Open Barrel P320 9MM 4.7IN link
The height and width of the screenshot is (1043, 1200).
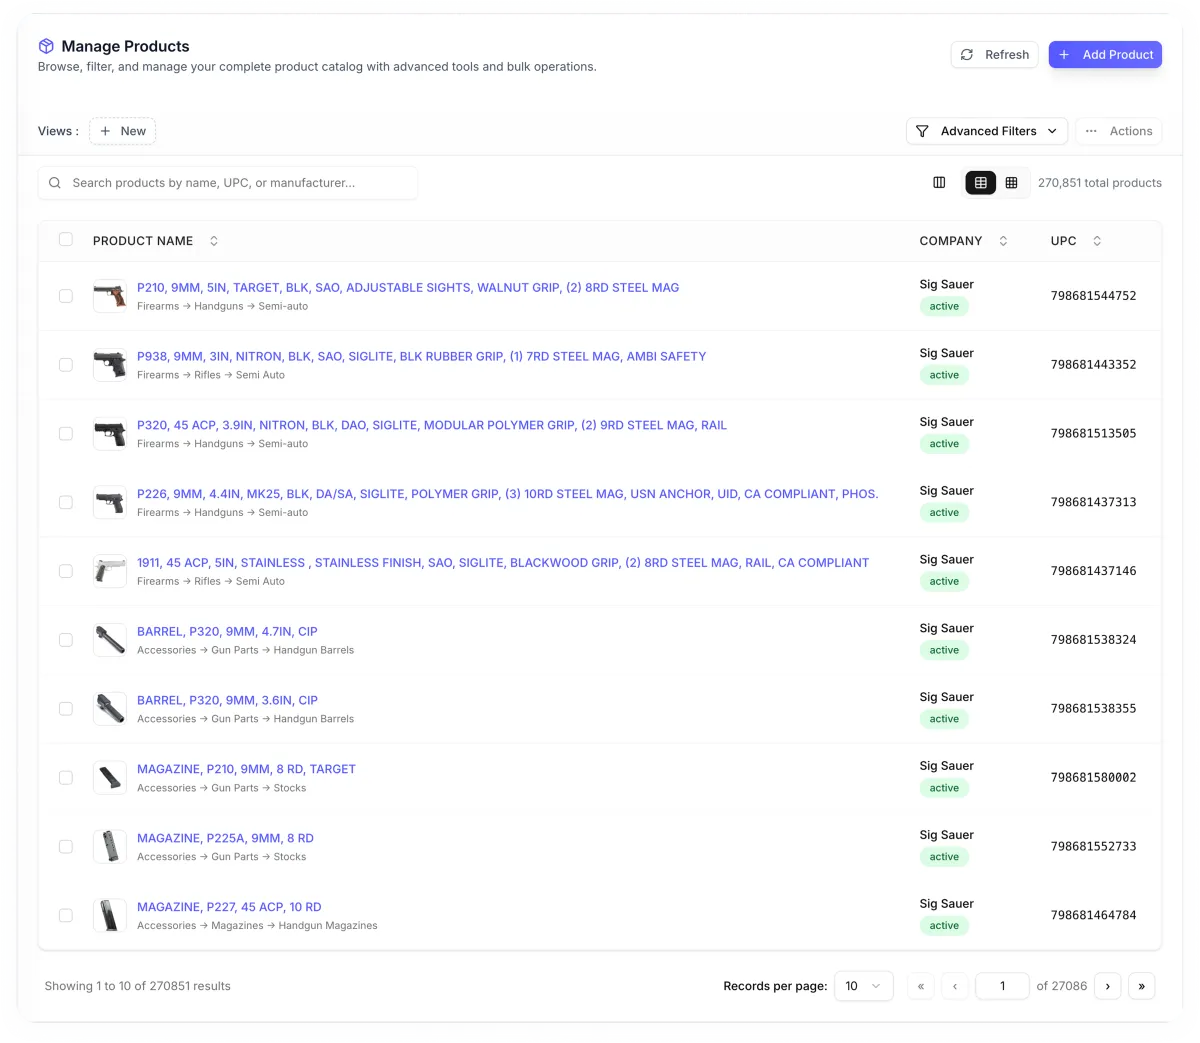(227, 632)
